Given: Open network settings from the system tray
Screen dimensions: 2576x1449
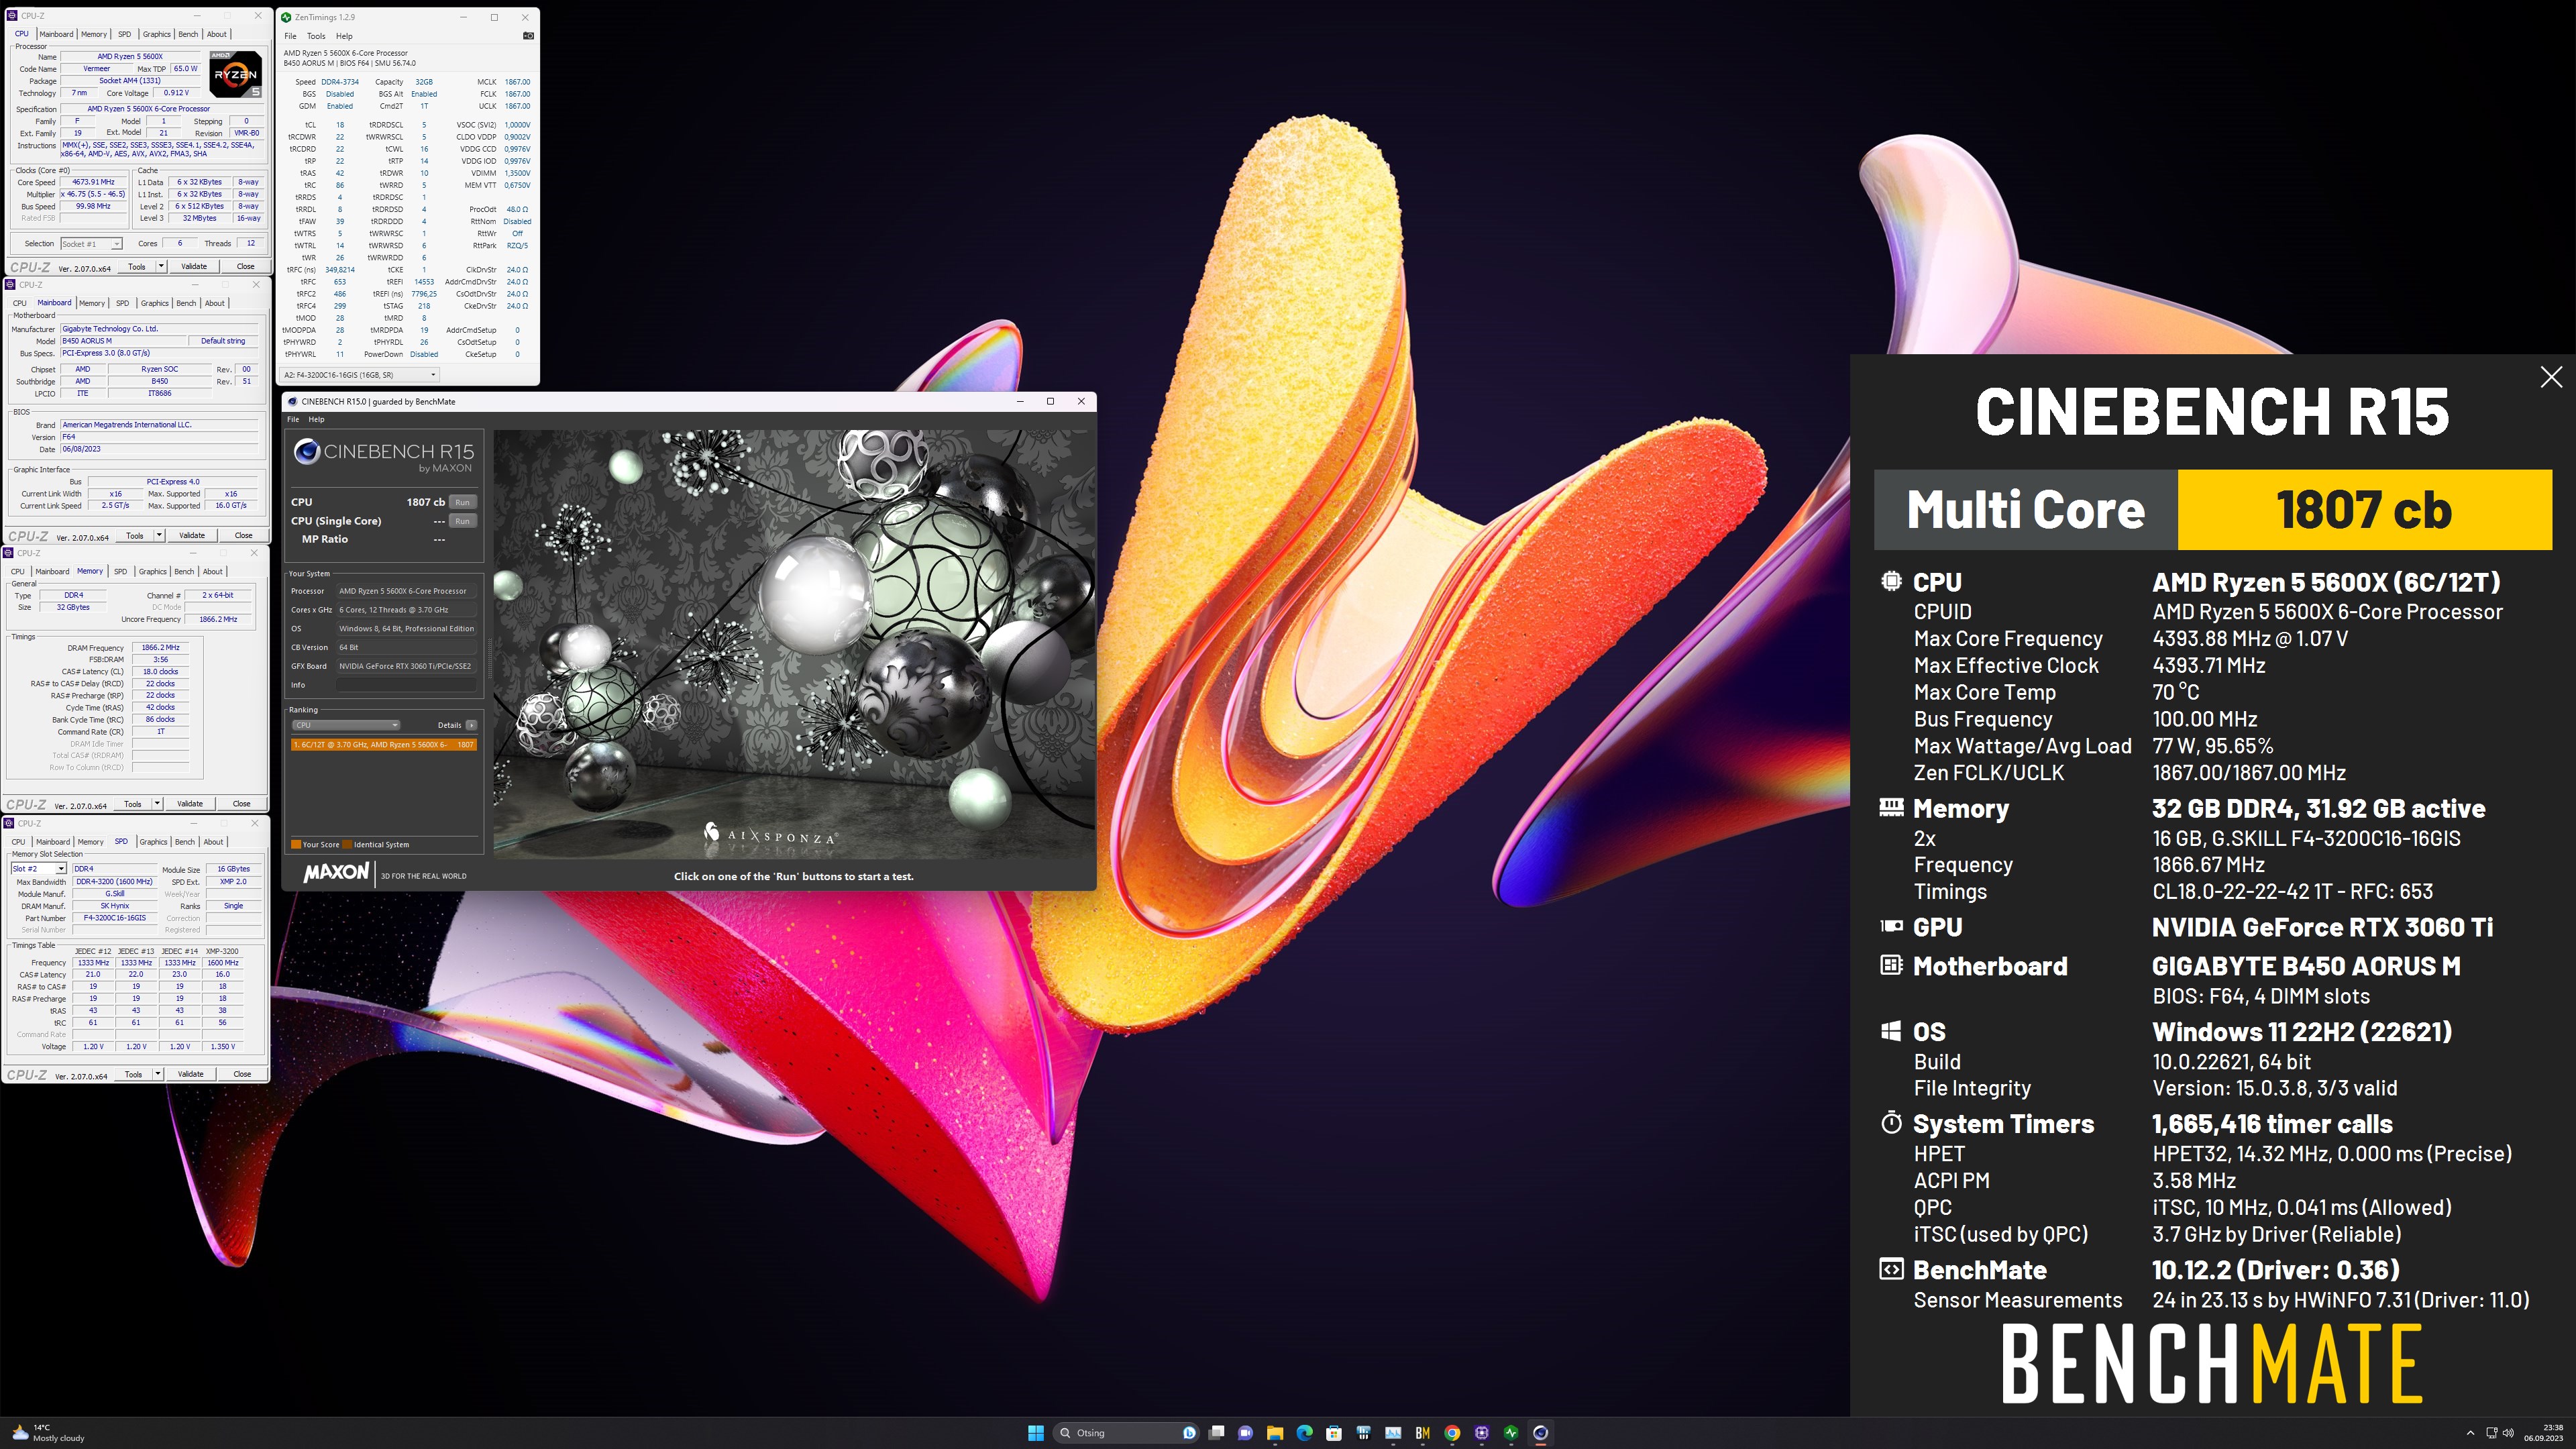Looking at the screenshot, I should [x=2491, y=1432].
